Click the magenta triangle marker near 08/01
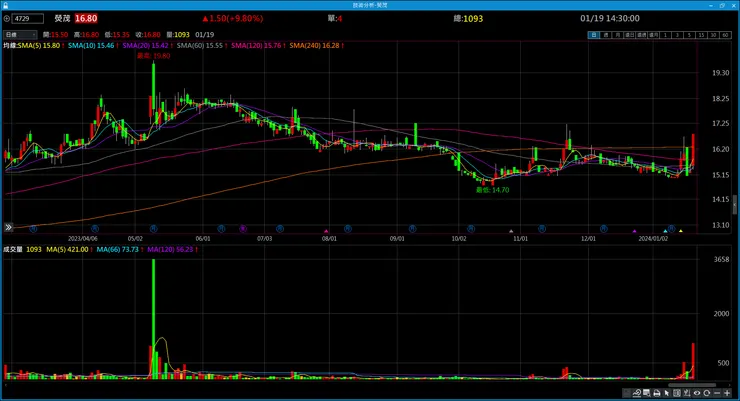 point(326,231)
